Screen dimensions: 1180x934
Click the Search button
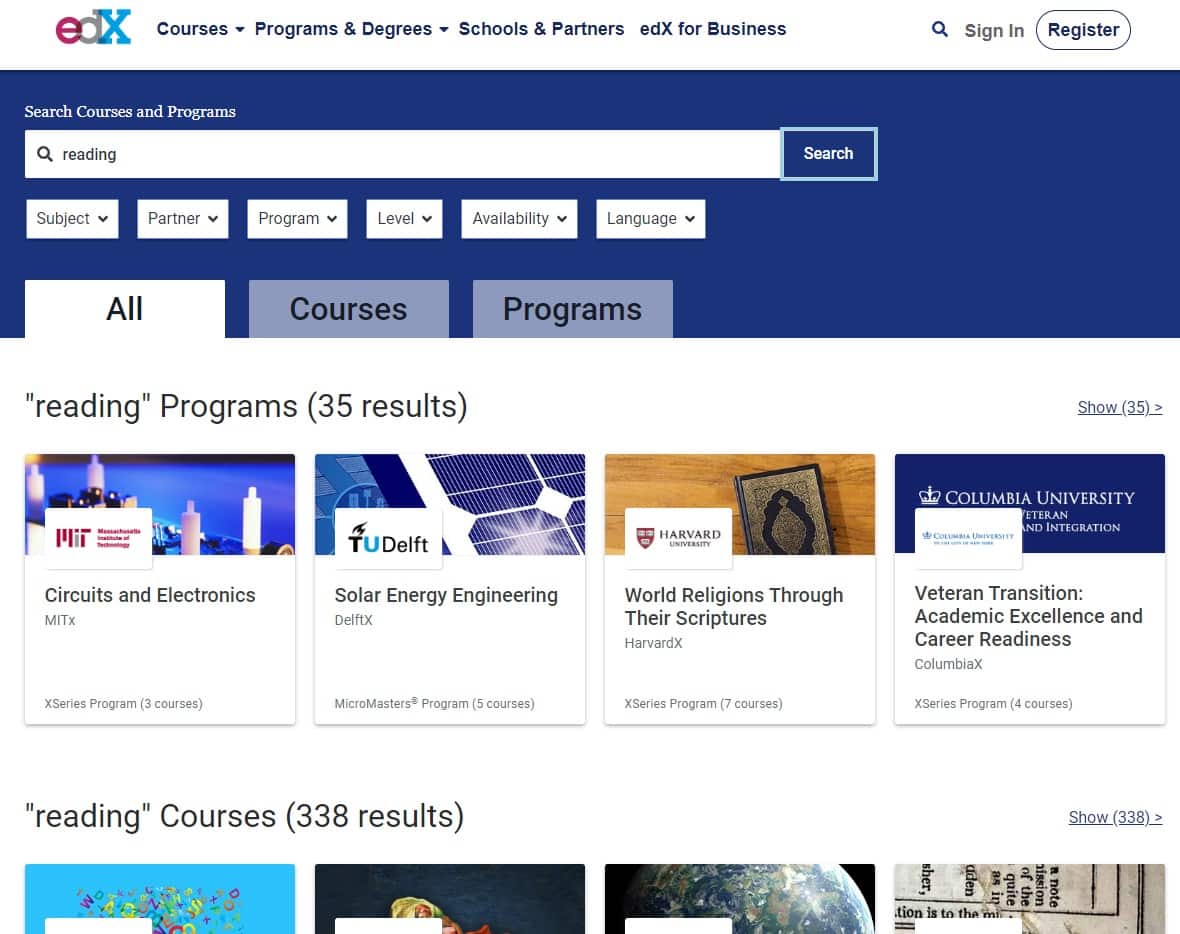[829, 154]
